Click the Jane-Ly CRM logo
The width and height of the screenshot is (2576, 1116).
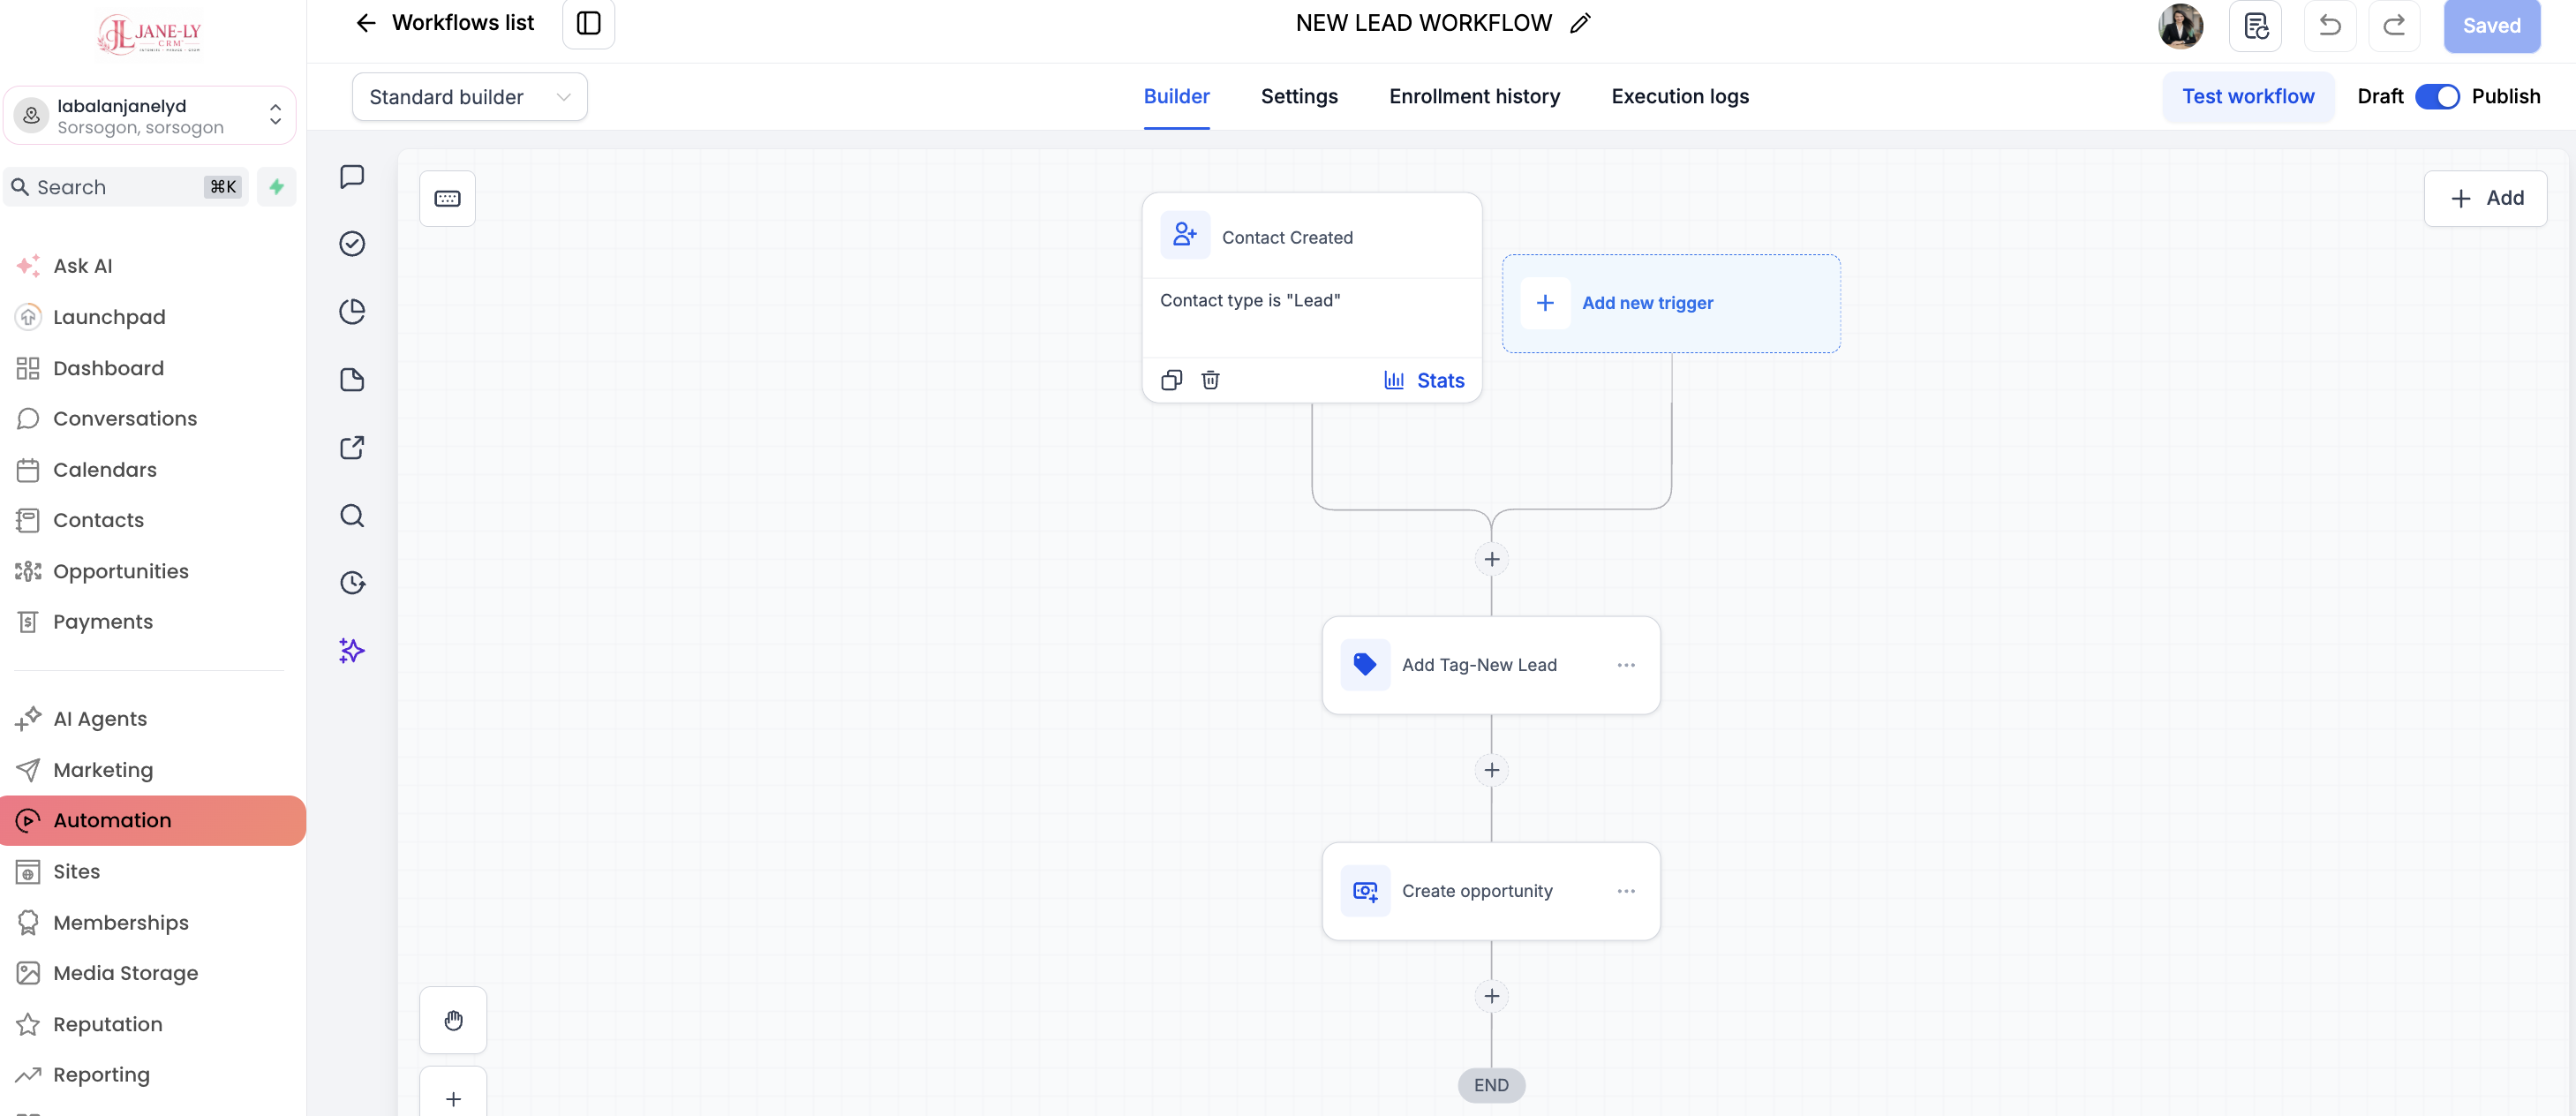[x=150, y=34]
